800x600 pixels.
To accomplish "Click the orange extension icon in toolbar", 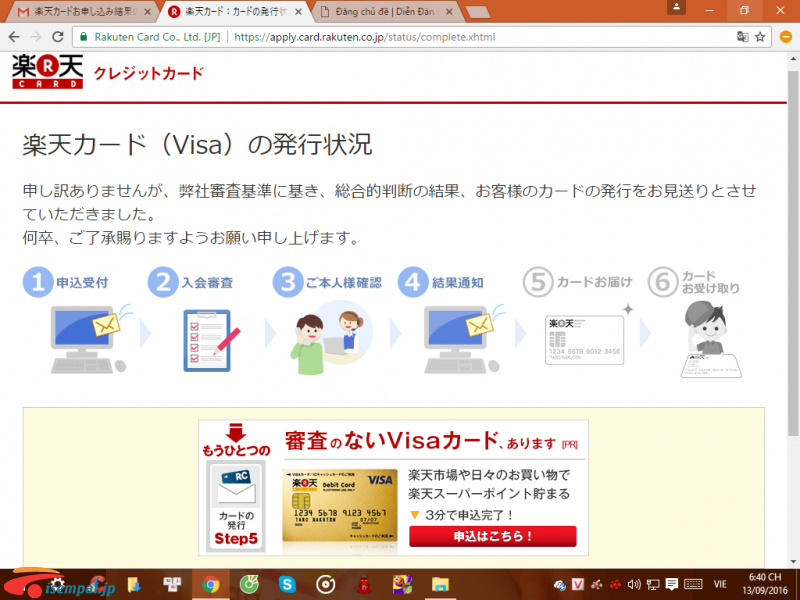I will tap(786, 37).
